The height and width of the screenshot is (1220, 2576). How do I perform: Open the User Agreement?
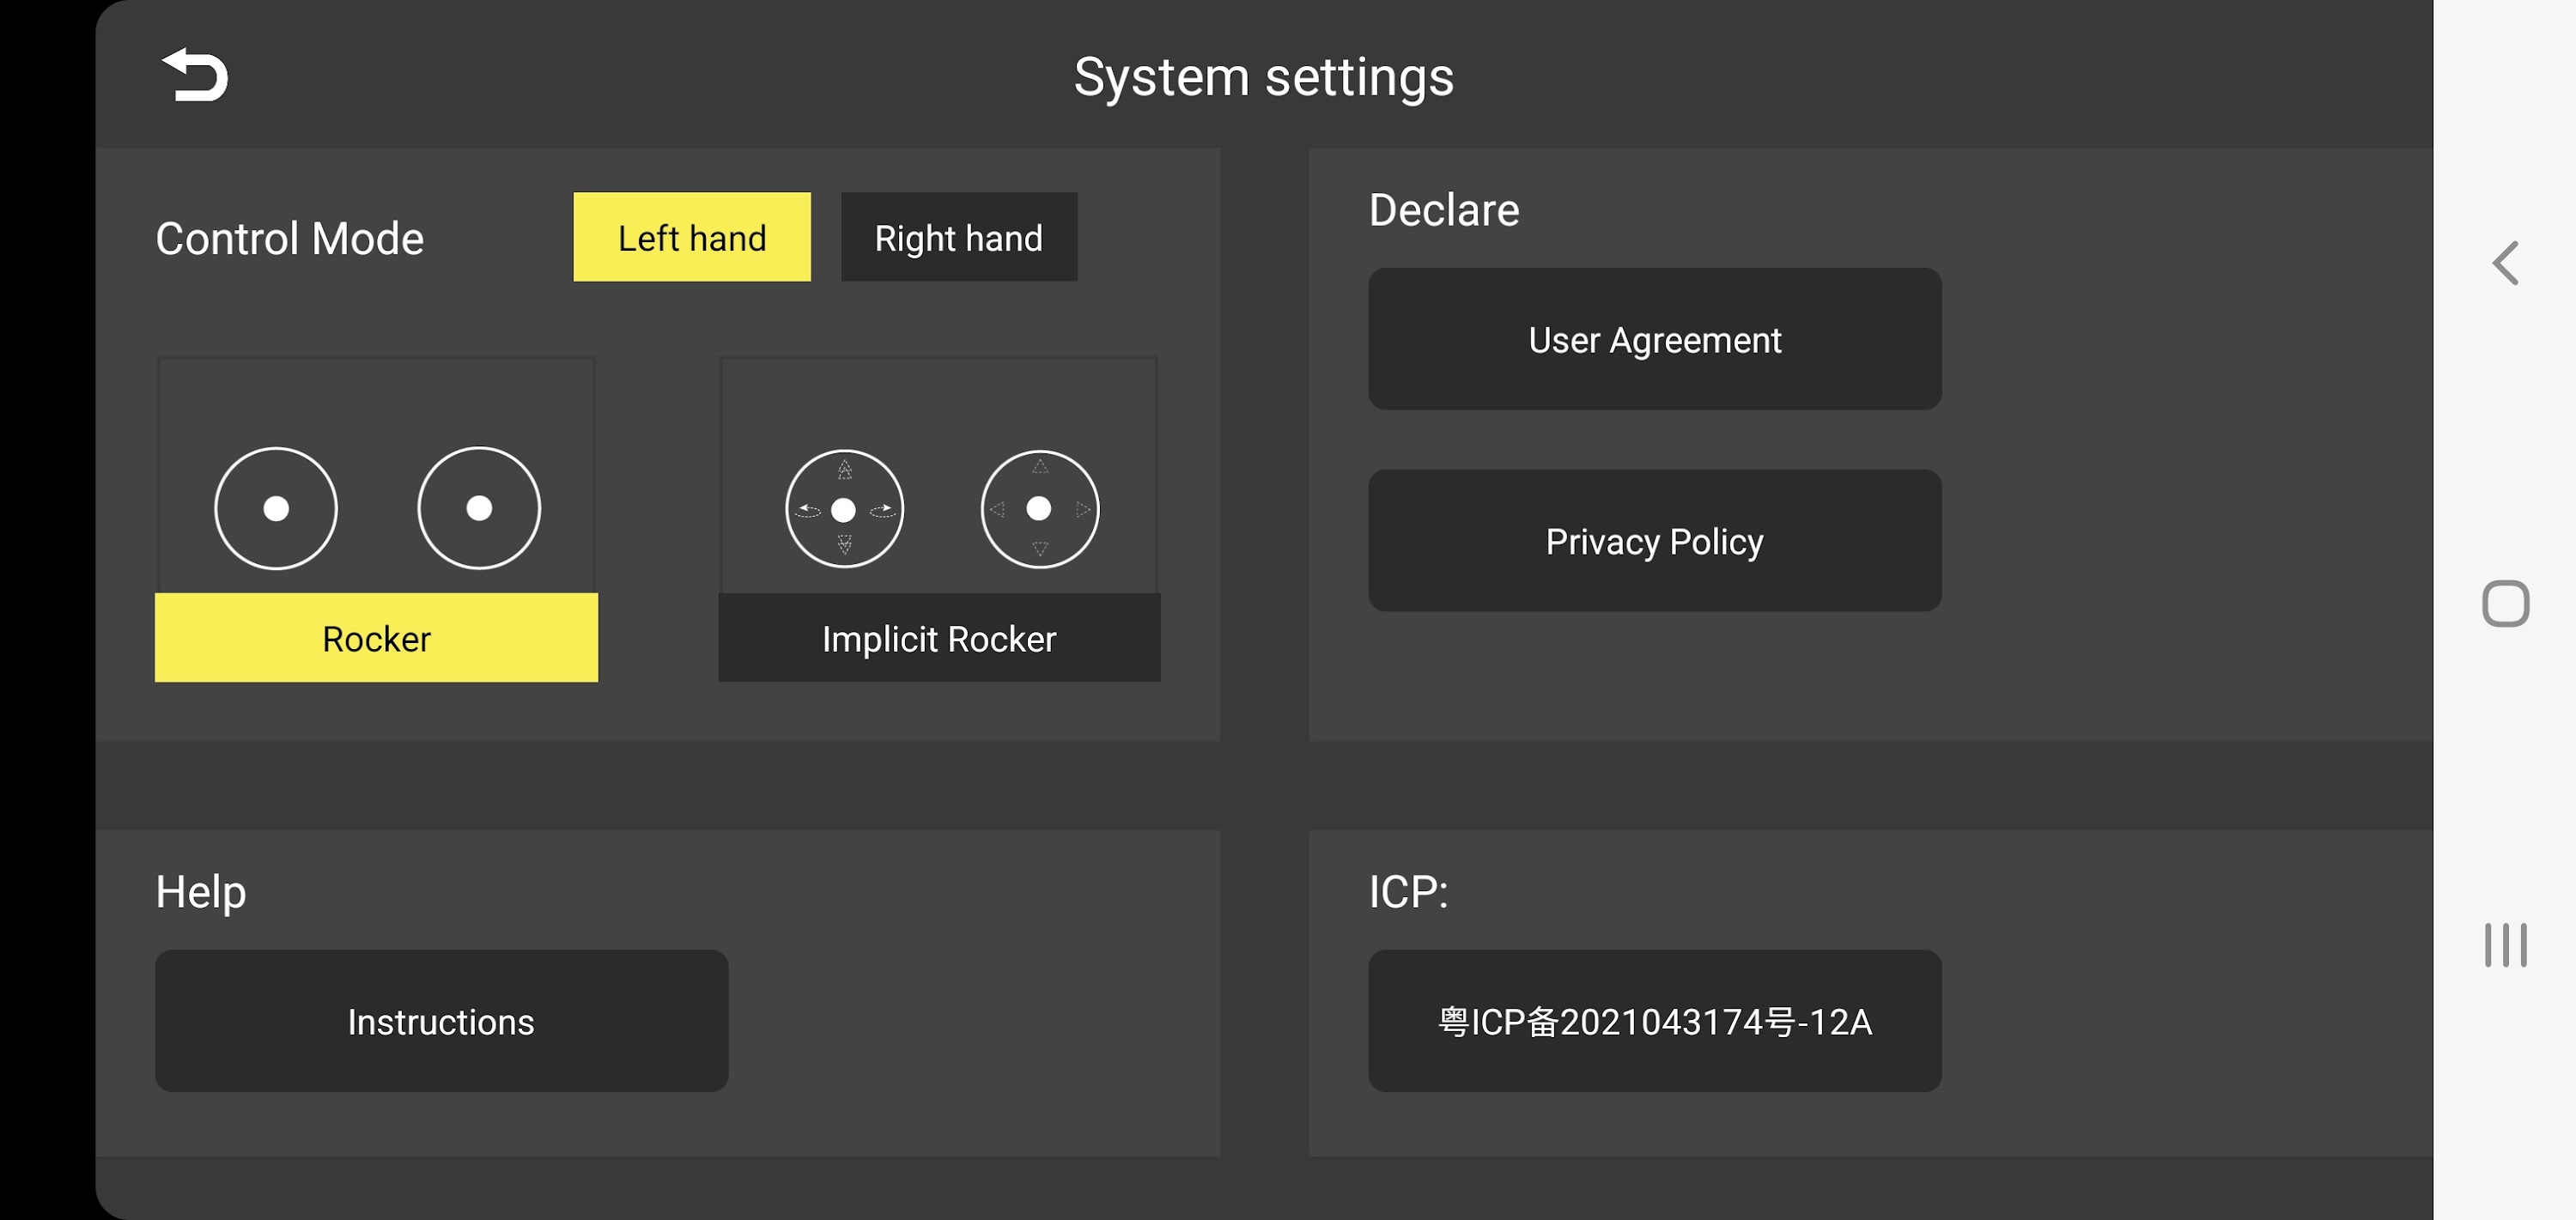[x=1654, y=340]
